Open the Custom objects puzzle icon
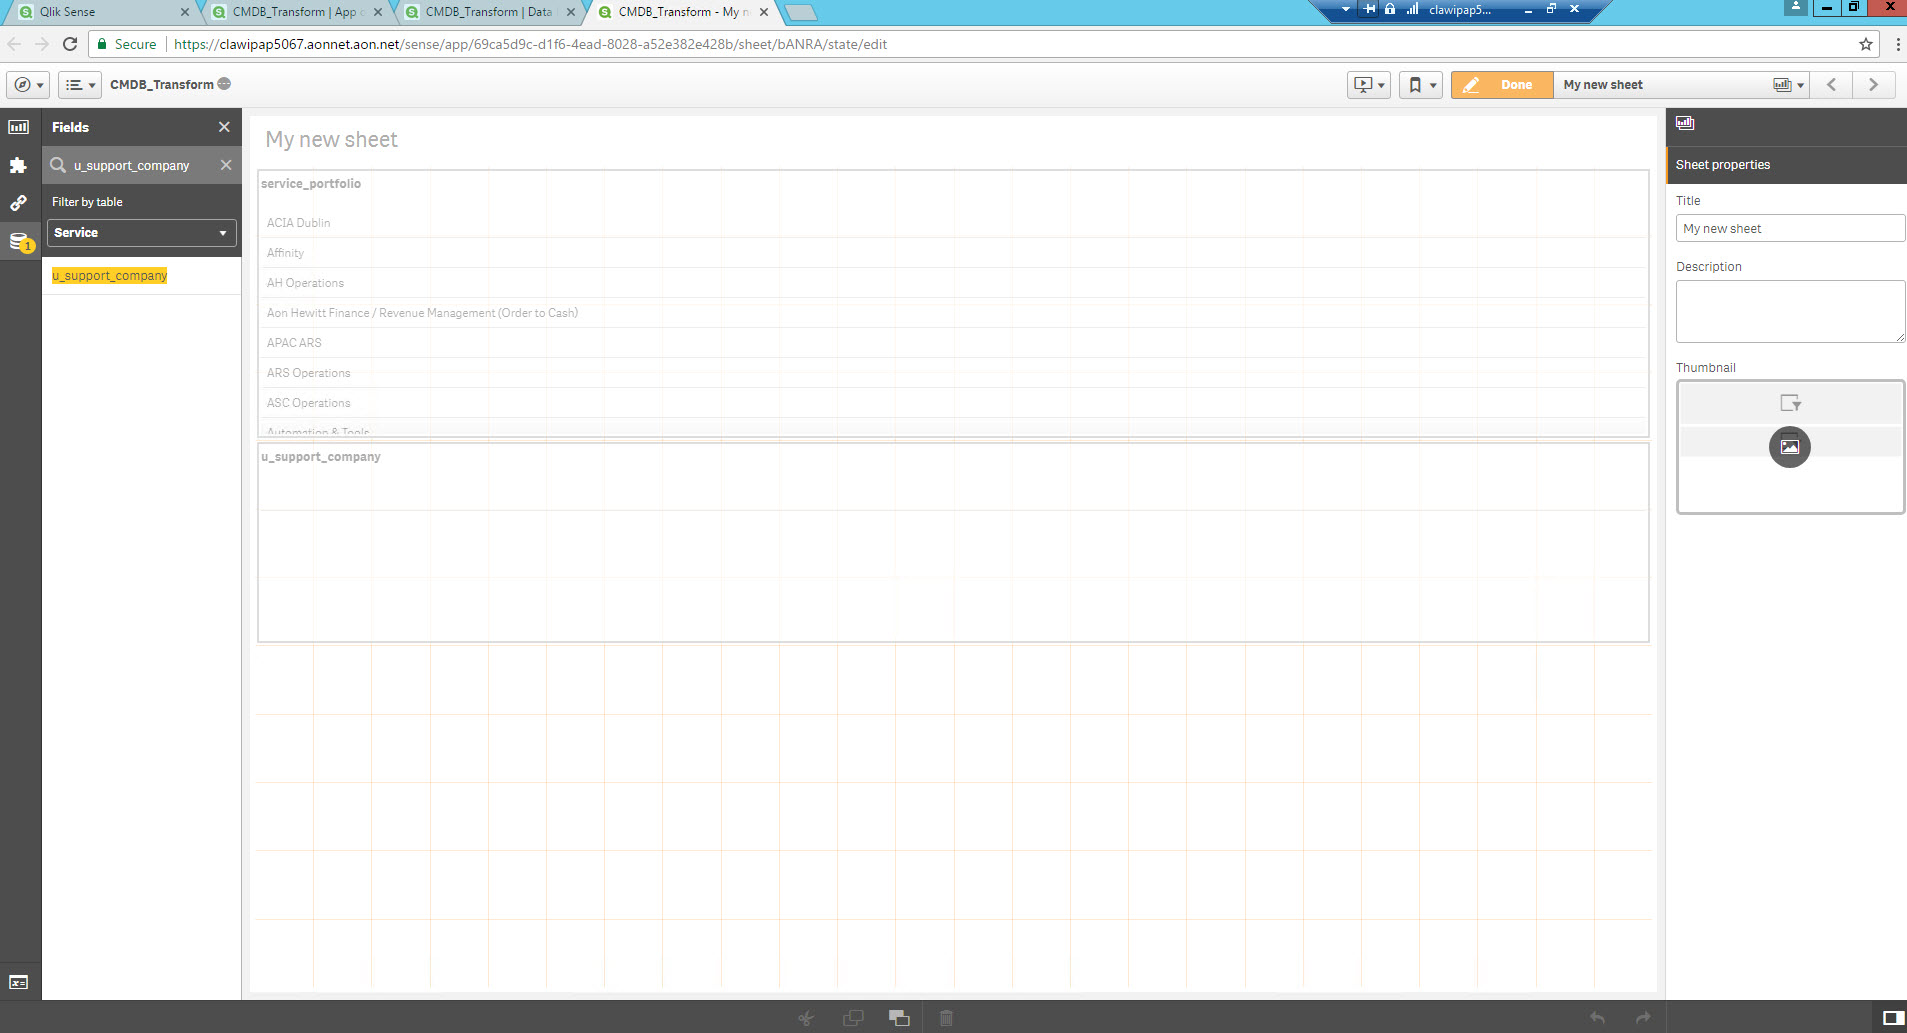 pyautogui.click(x=19, y=165)
